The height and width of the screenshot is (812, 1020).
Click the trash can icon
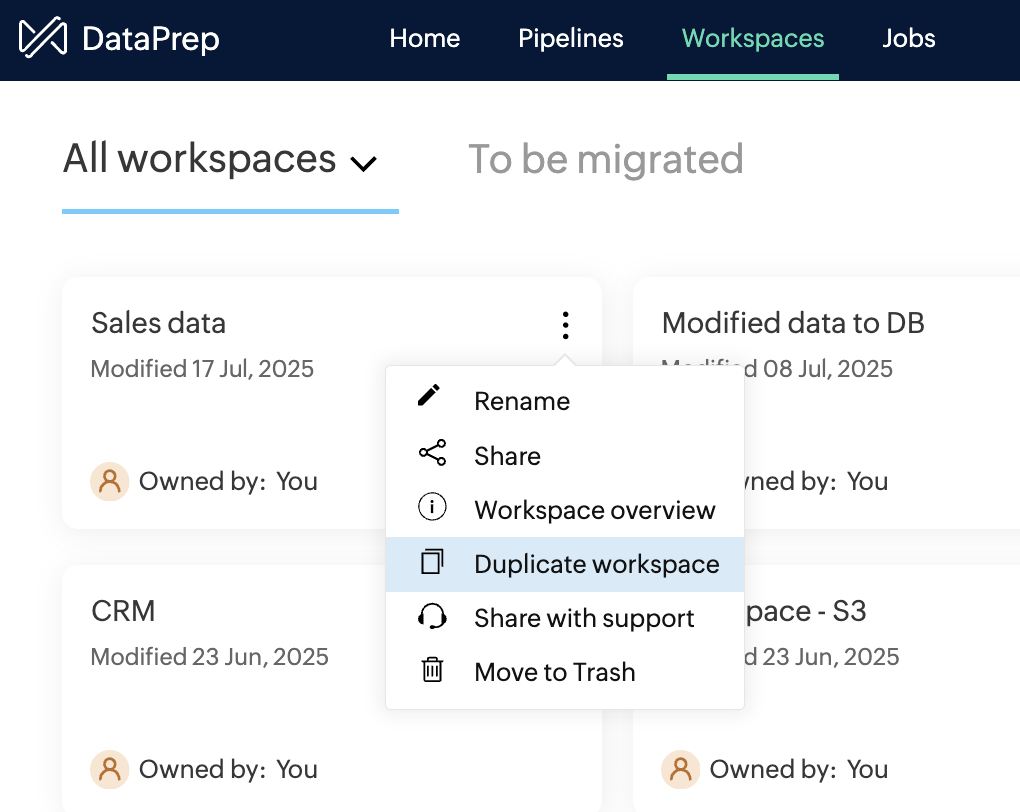pyautogui.click(x=432, y=670)
